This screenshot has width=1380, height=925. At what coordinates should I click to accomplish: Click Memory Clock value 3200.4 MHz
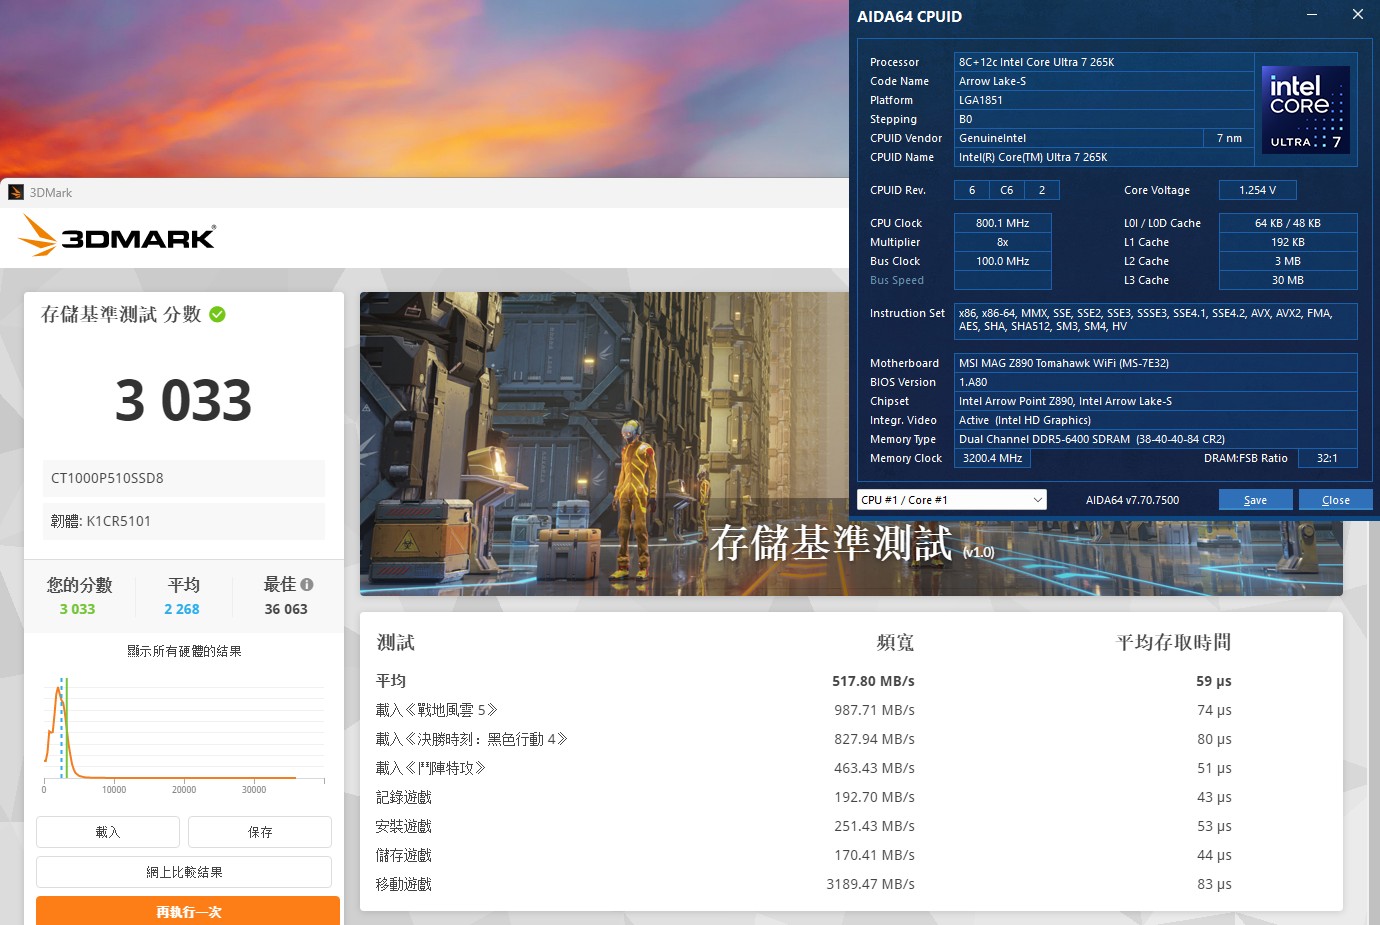(992, 458)
